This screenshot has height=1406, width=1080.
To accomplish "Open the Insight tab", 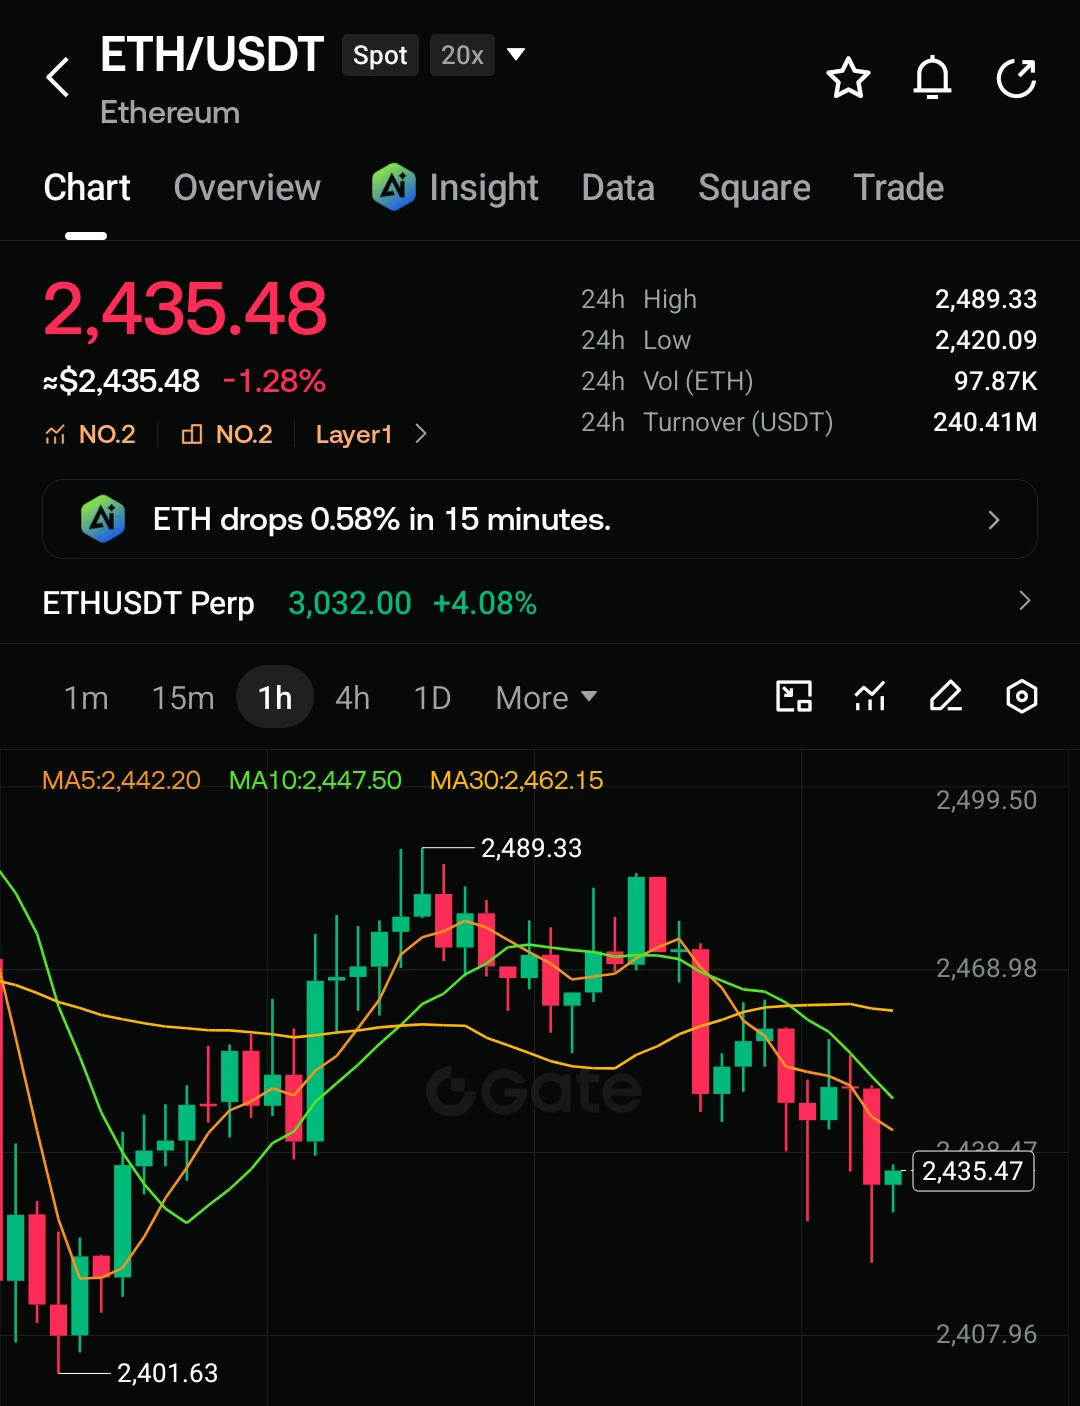I will [x=455, y=187].
